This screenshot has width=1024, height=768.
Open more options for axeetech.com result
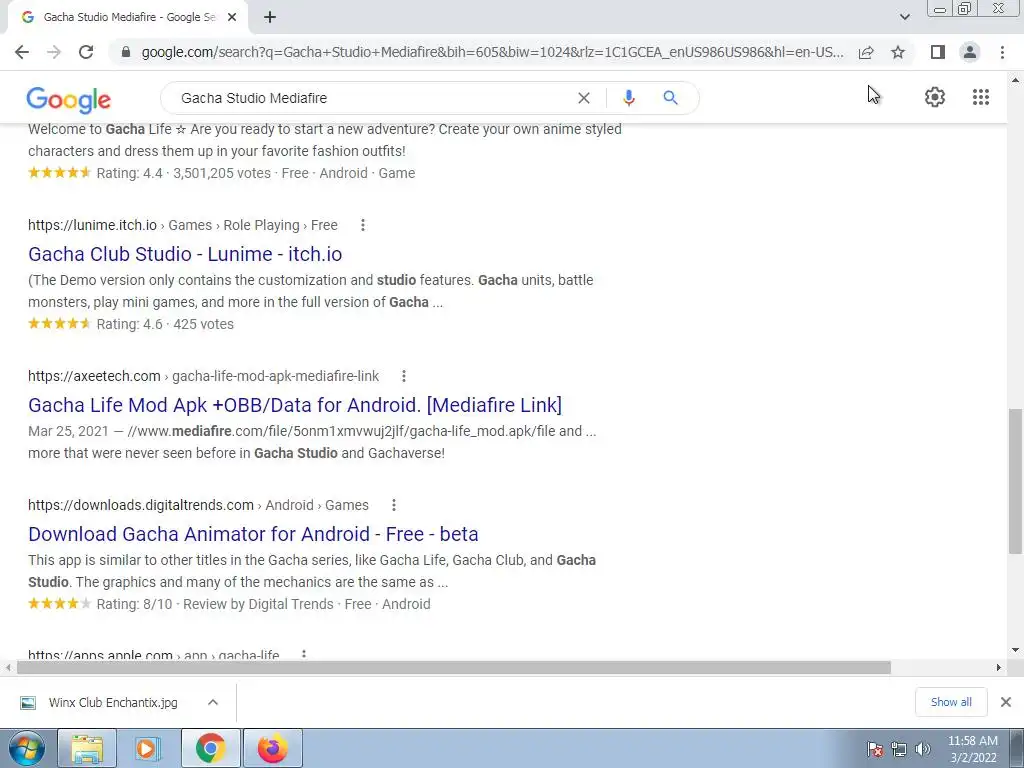point(404,376)
